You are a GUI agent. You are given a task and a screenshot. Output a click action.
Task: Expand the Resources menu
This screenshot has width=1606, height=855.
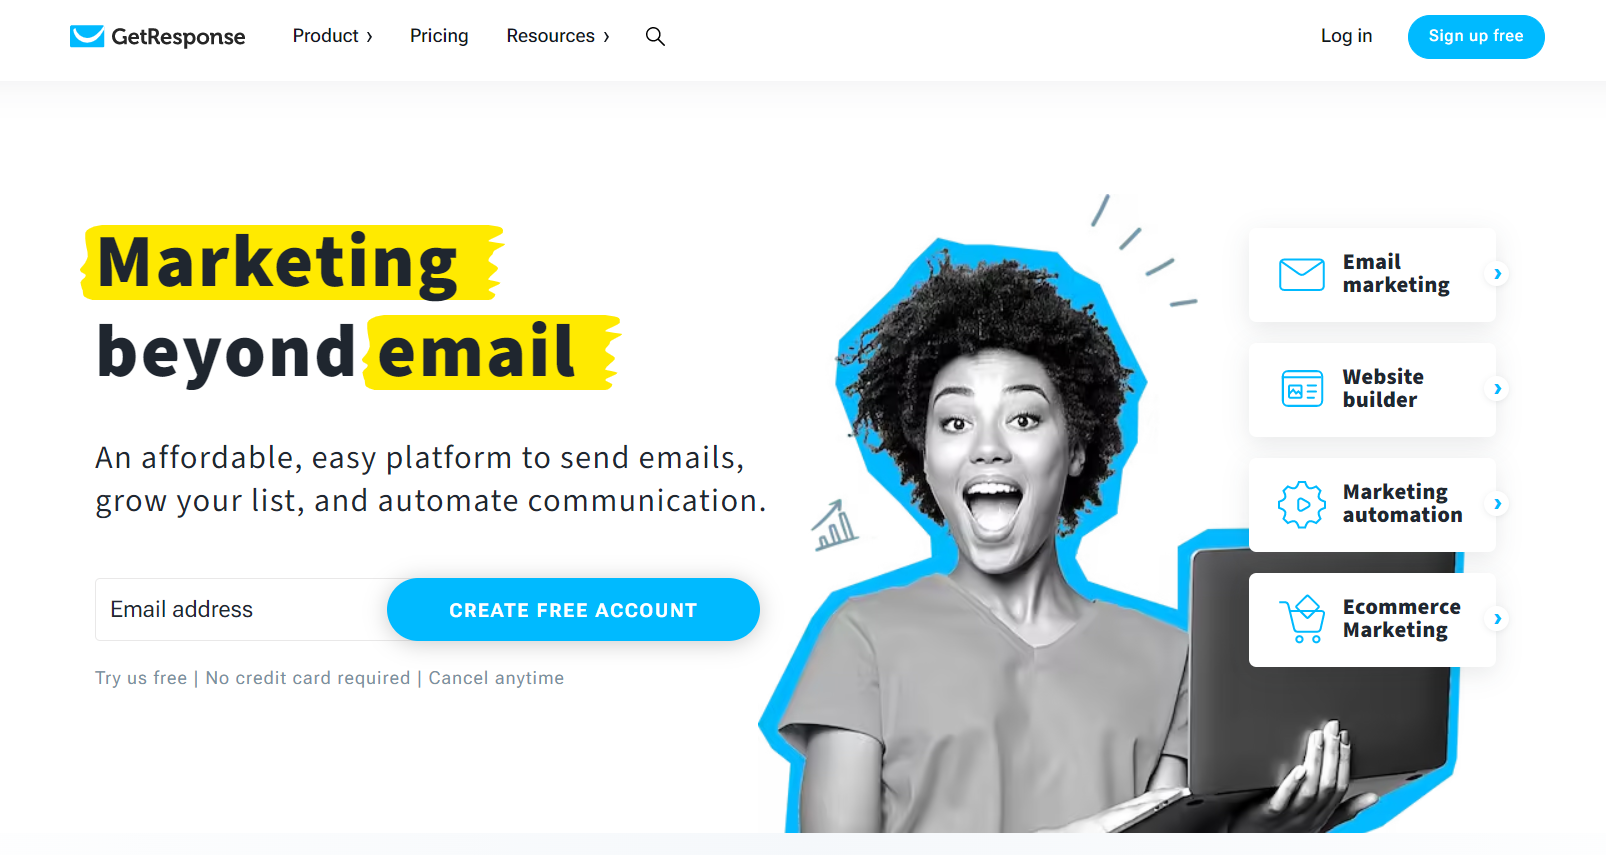pos(558,36)
